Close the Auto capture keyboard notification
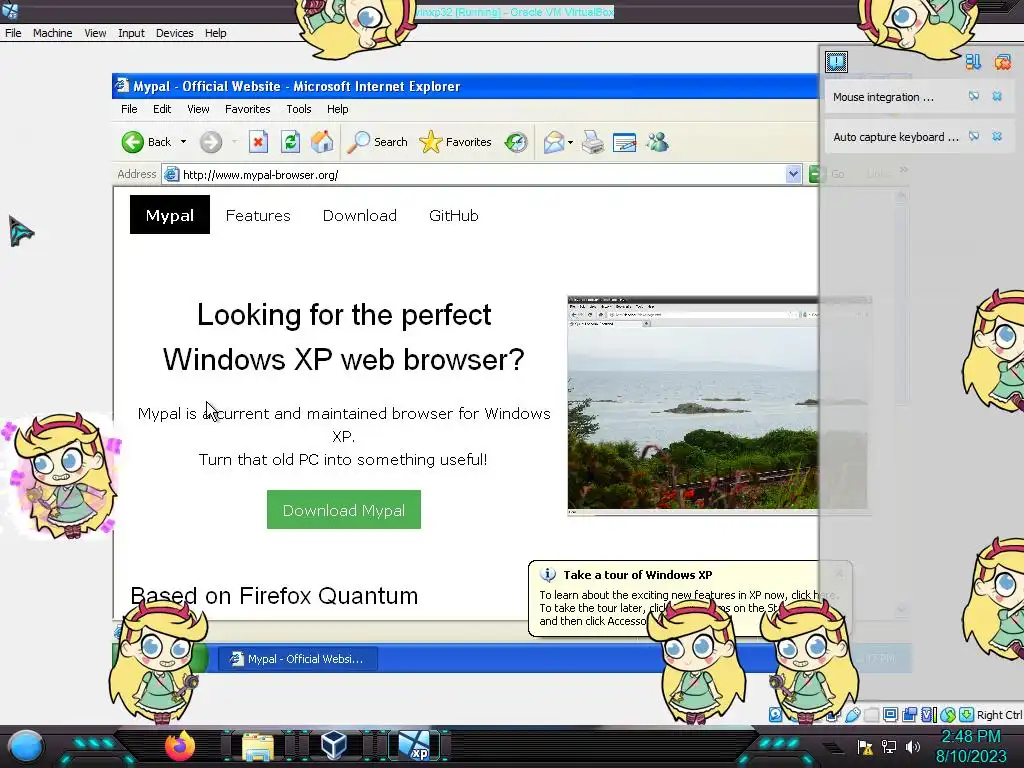 coord(997,136)
